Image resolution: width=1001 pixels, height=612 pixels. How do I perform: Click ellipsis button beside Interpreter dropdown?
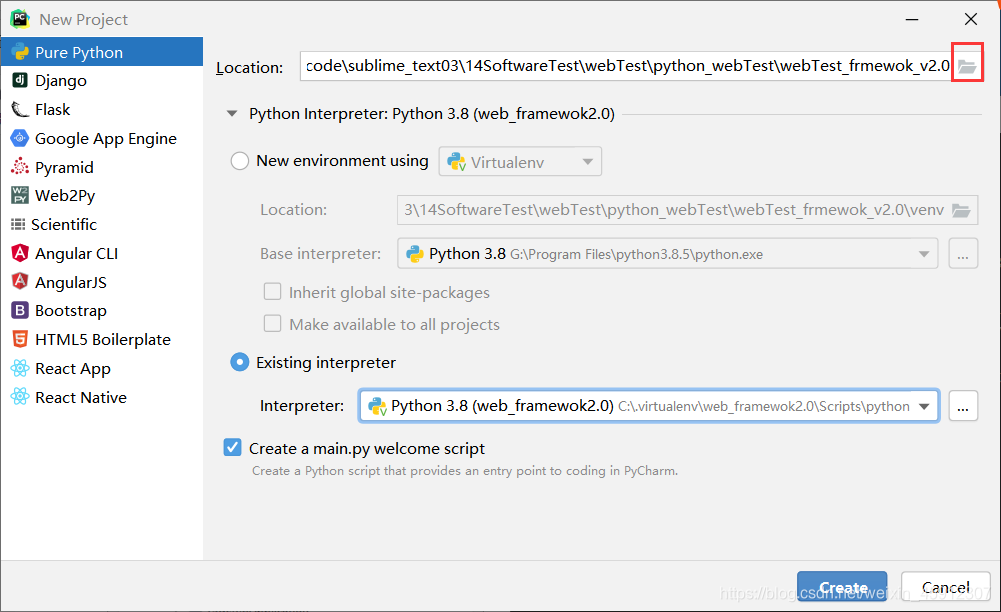(963, 406)
